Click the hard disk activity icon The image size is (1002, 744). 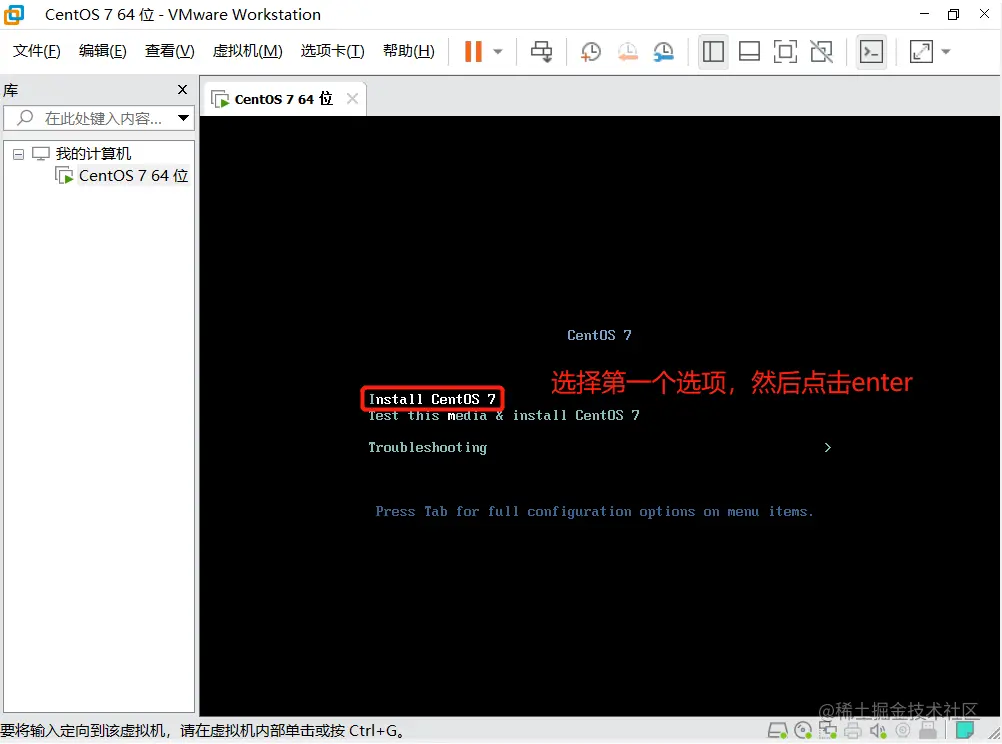coord(776,731)
